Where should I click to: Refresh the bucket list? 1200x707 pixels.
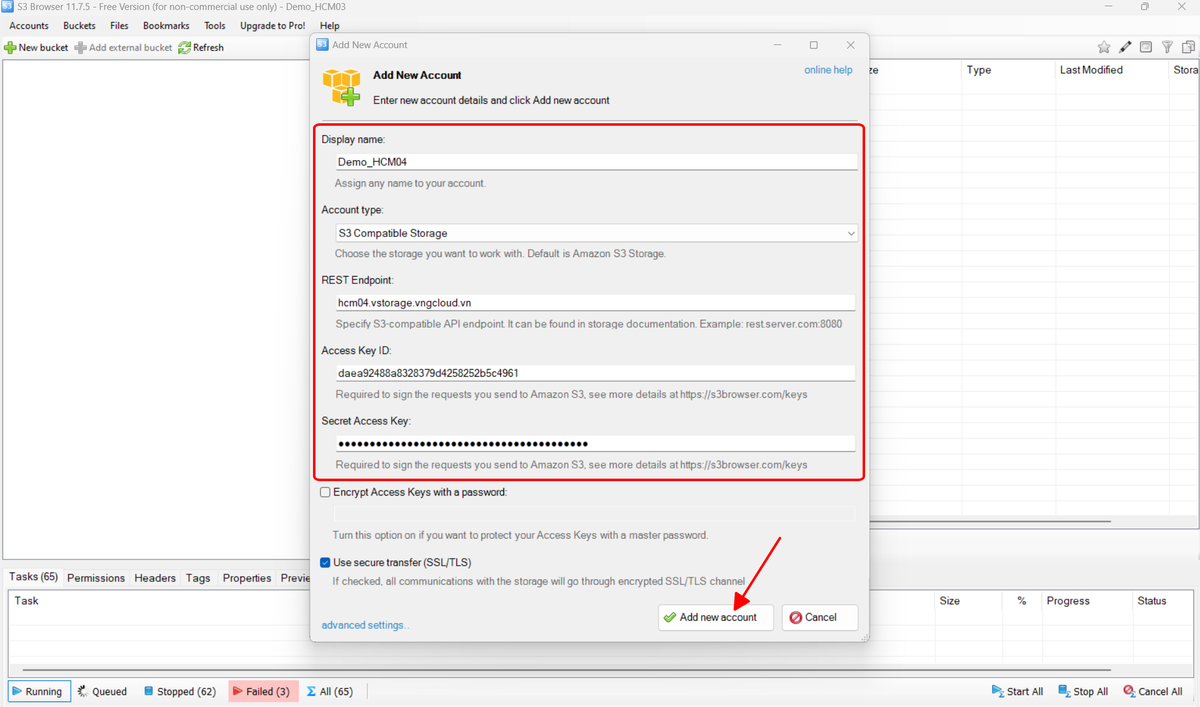coord(201,47)
